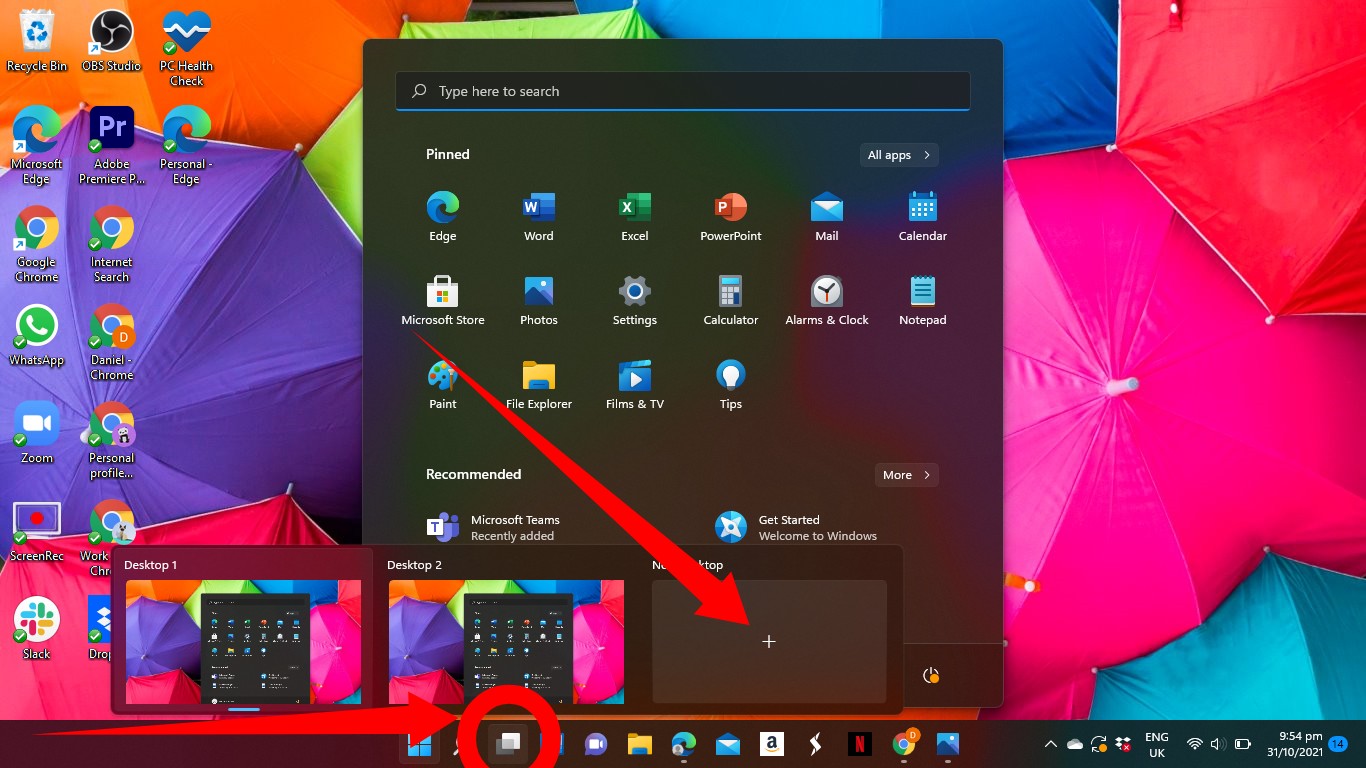
Task: Click the Start menu search box
Action: [x=683, y=91]
